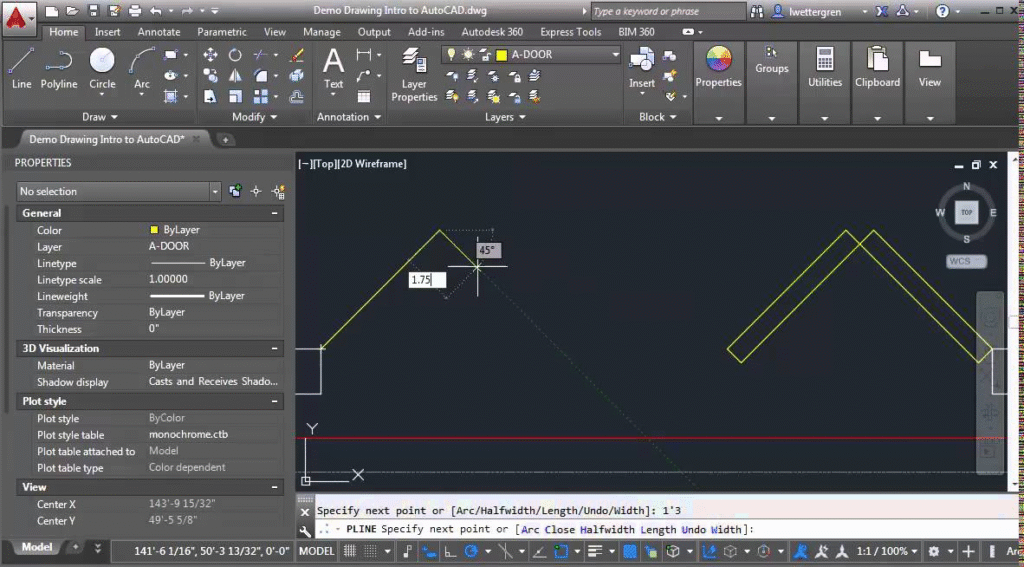The height and width of the screenshot is (567, 1024).
Task: Open the No selection dropdown
Action: [215, 191]
